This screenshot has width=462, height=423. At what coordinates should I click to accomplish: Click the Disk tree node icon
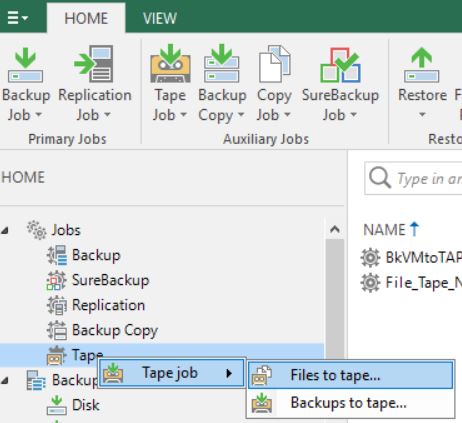56,405
